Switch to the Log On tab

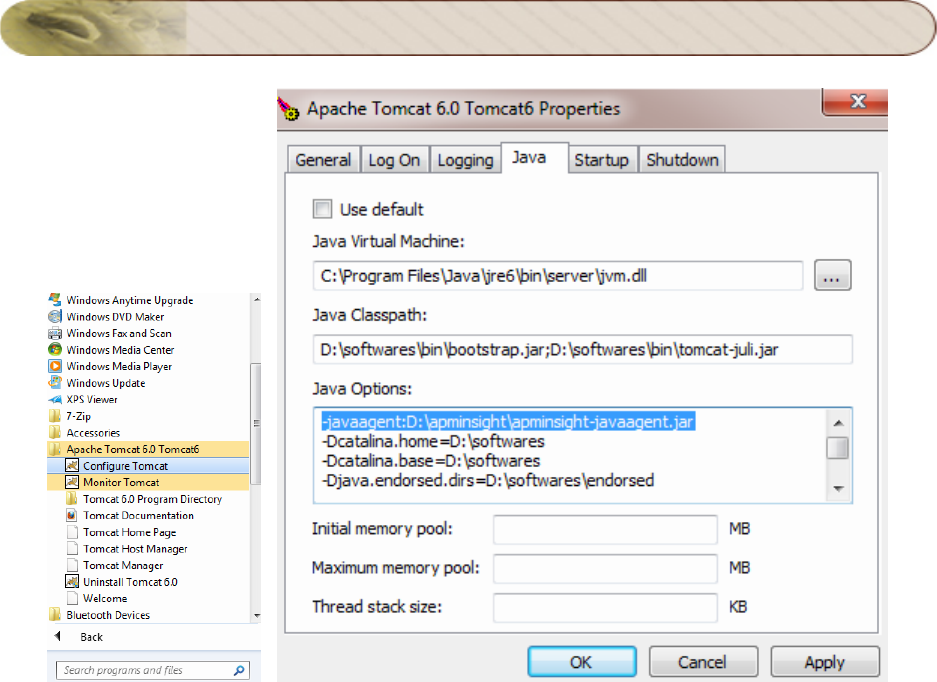point(394,160)
